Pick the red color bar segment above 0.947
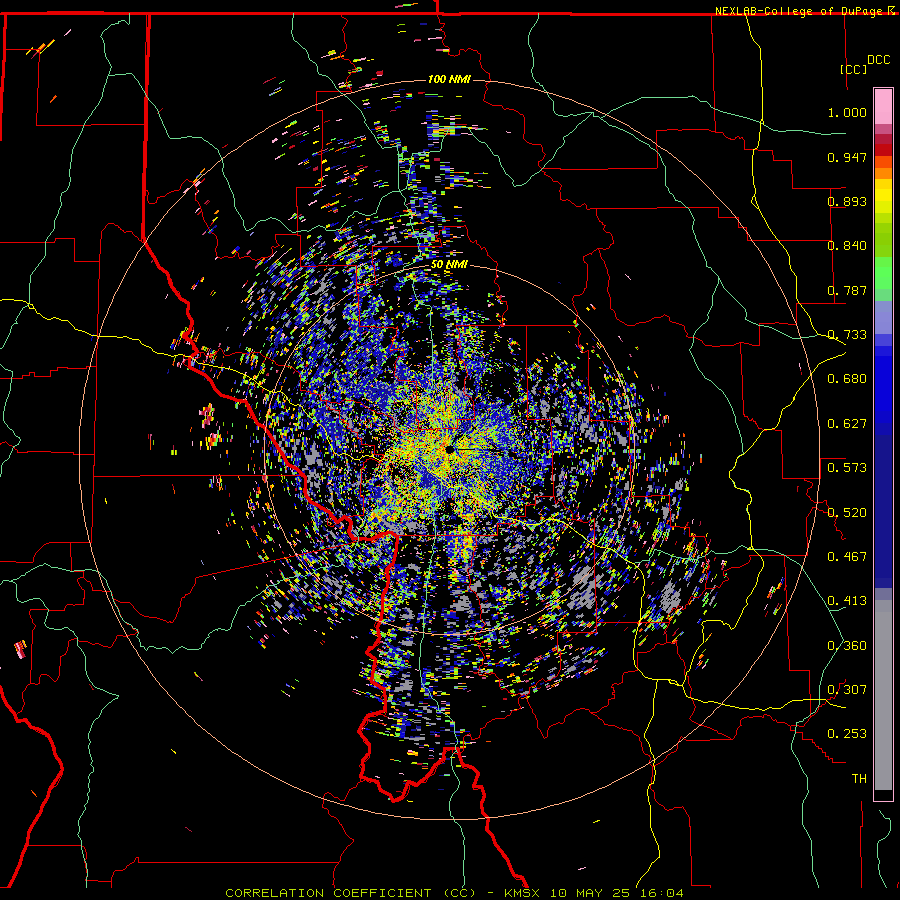Screen dimensions: 900x900 point(883,150)
